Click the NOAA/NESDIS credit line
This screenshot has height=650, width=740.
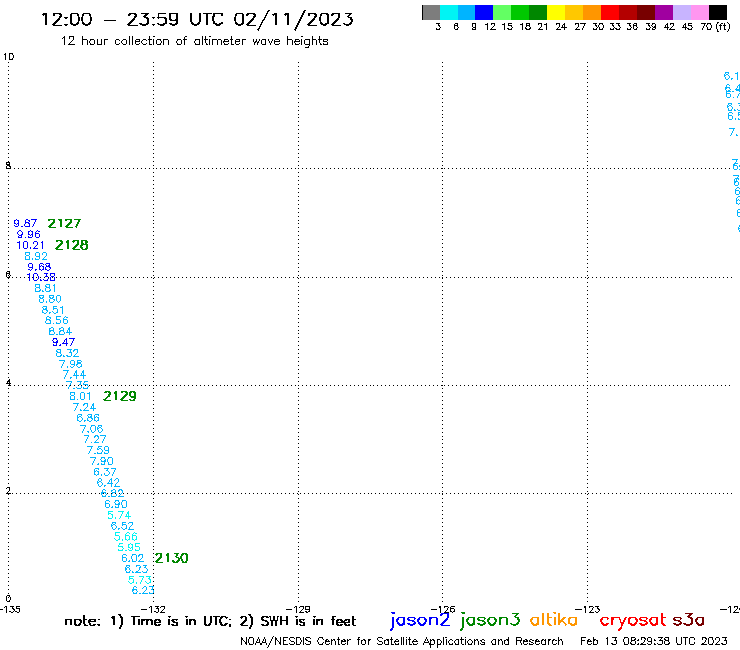coord(402,641)
